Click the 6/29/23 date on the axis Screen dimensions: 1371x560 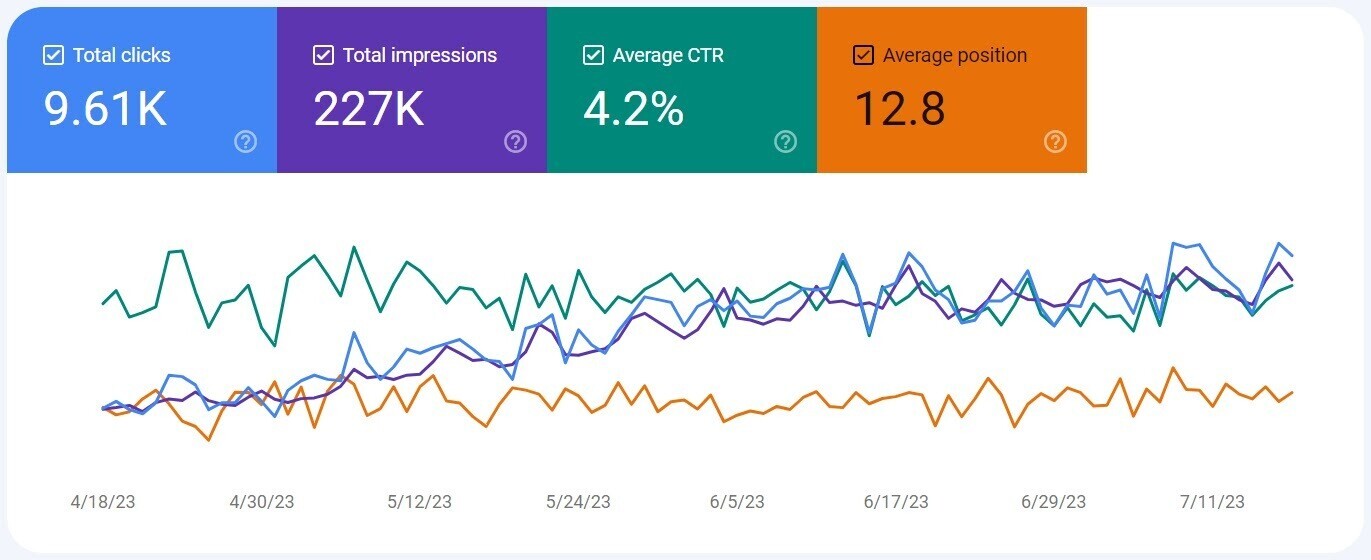click(1054, 502)
